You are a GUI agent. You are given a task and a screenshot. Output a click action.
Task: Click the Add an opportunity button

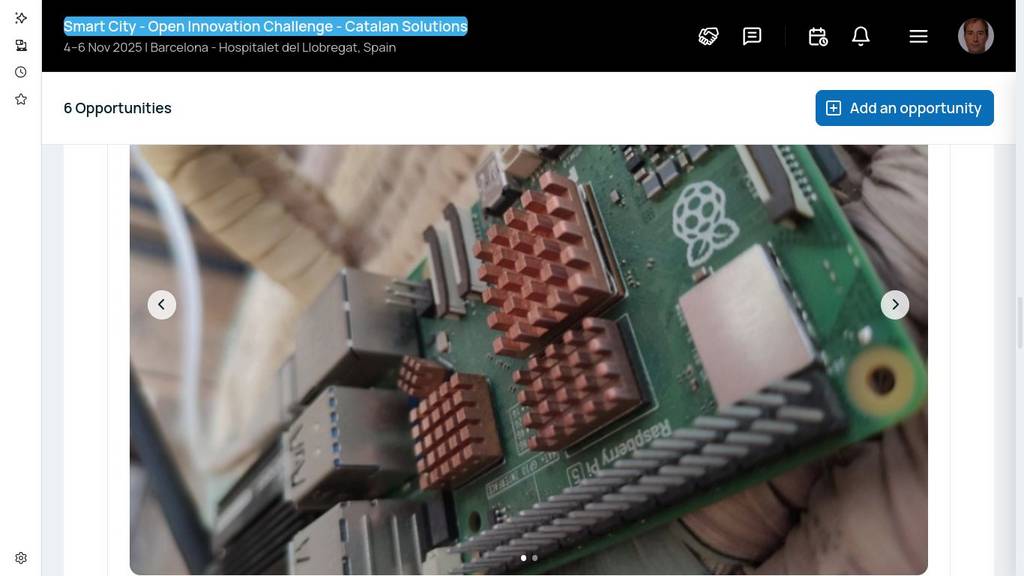(904, 108)
